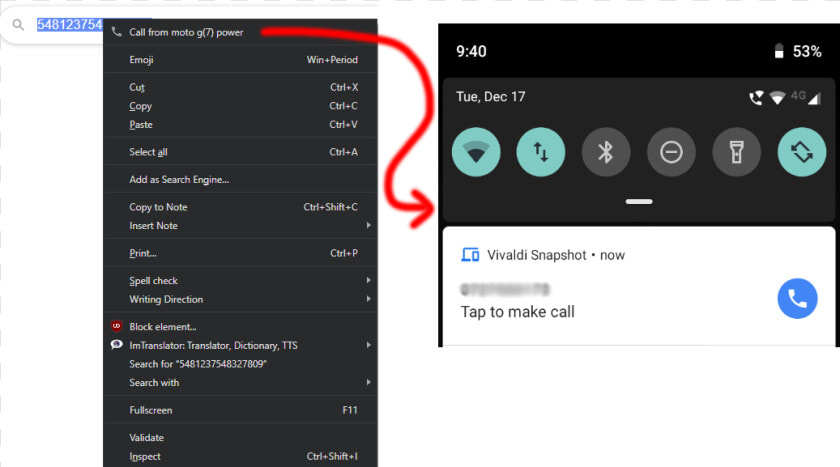Choose Paste from the context menu
840x467 pixels.
coord(240,124)
